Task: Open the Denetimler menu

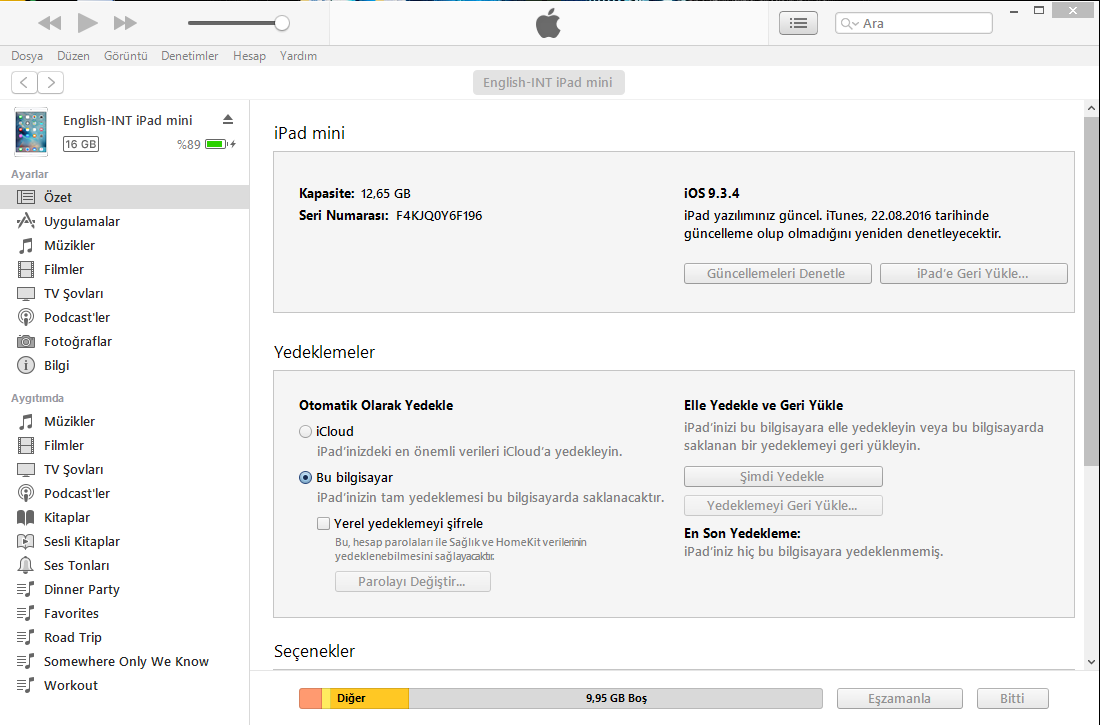Action: point(189,56)
